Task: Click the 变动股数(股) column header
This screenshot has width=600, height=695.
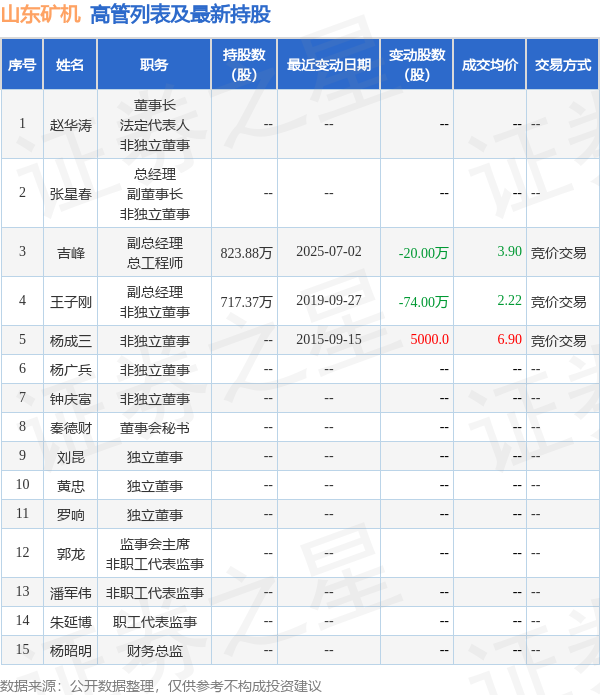Action: click(417, 65)
